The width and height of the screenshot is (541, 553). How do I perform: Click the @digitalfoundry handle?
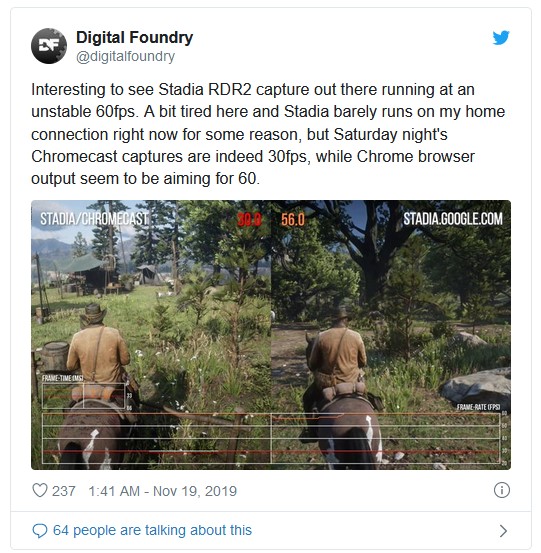point(125,56)
